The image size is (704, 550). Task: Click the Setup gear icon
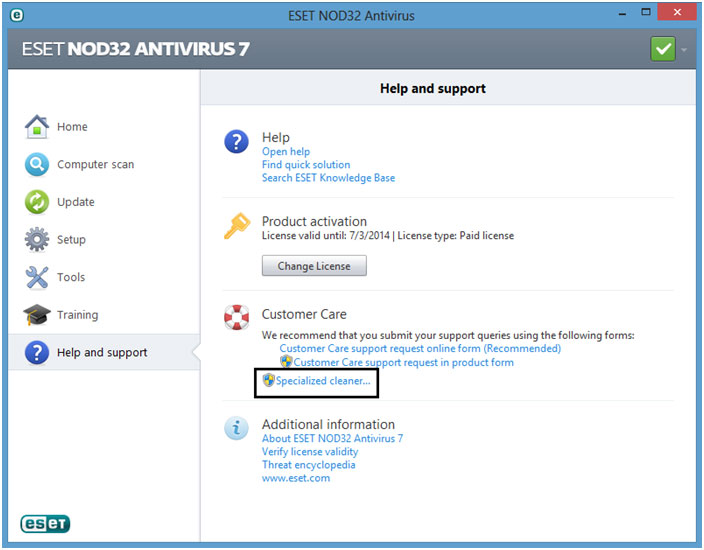pos(37,239)
